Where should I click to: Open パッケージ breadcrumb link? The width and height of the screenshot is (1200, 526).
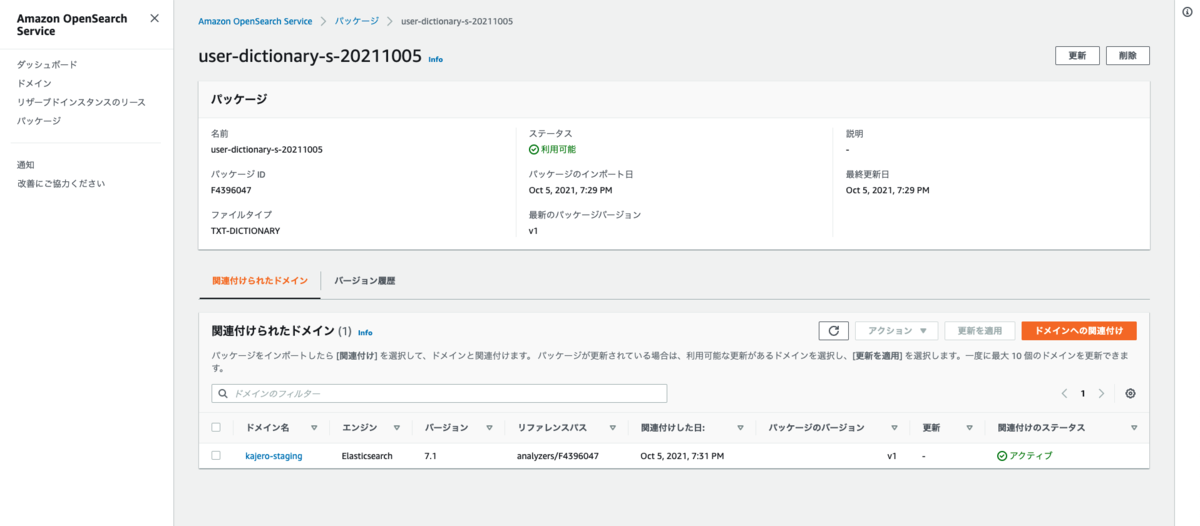tap(357, 21)
